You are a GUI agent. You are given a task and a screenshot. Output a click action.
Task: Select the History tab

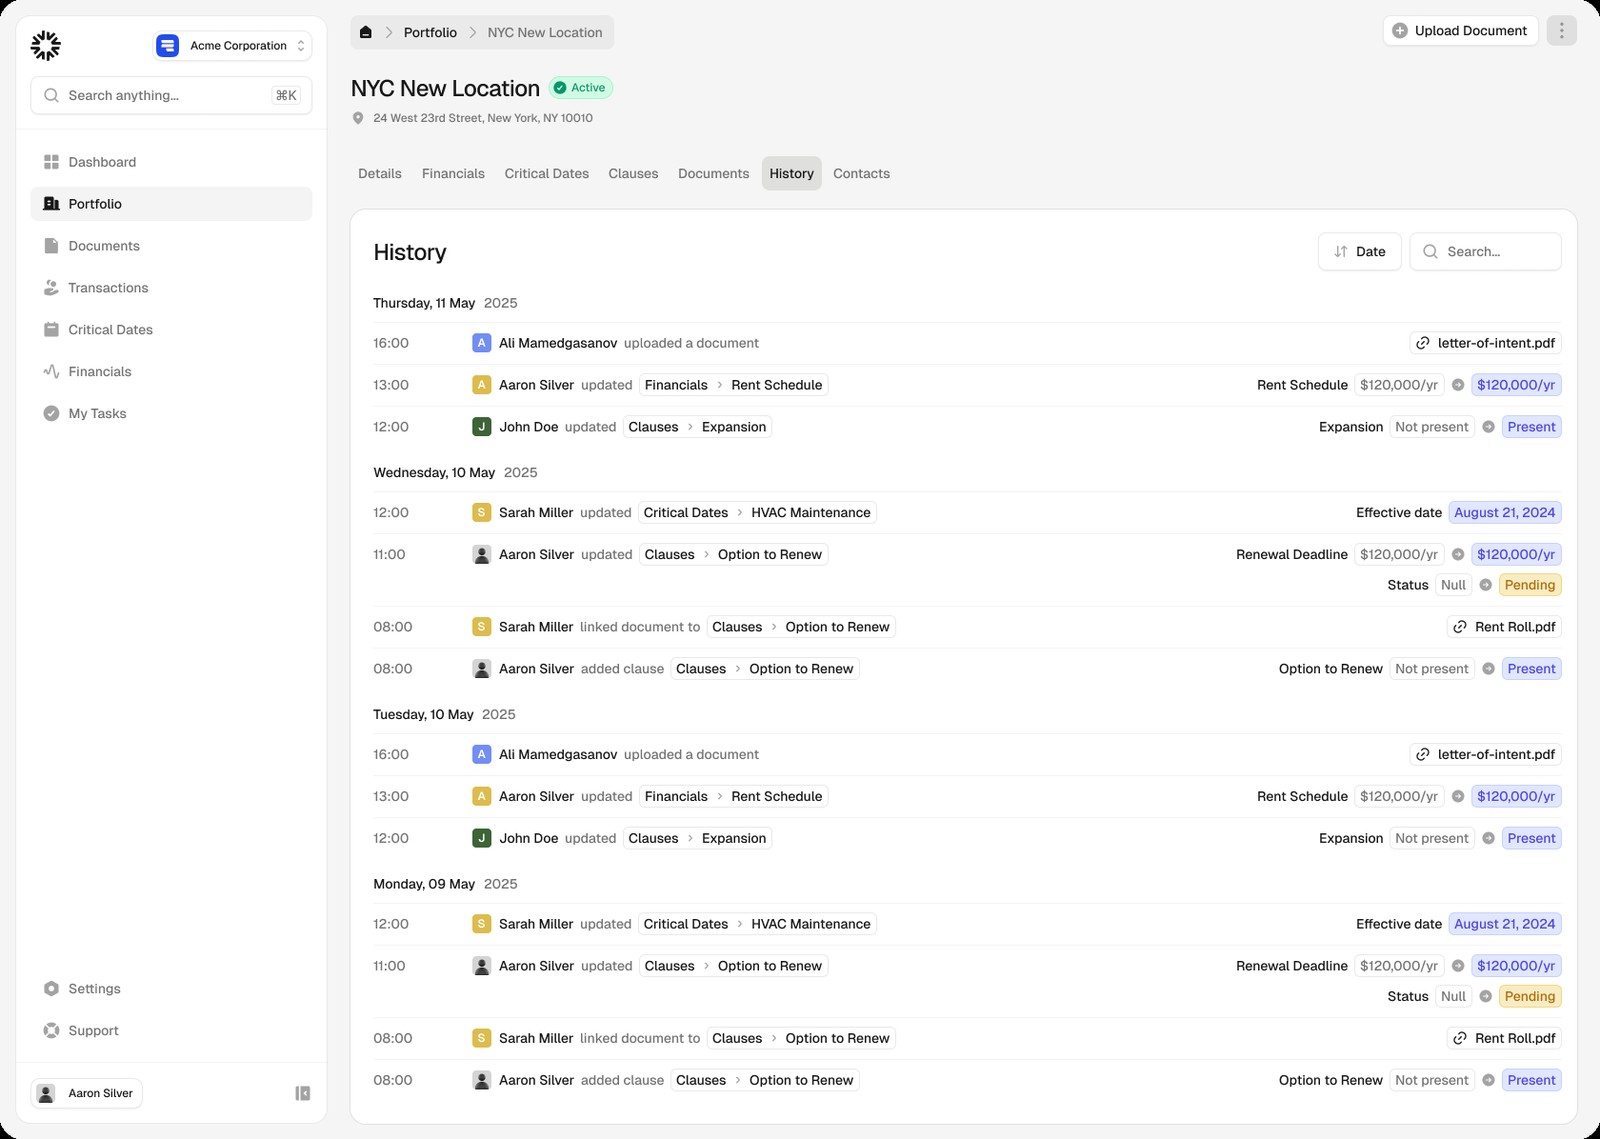pos(792,173)
